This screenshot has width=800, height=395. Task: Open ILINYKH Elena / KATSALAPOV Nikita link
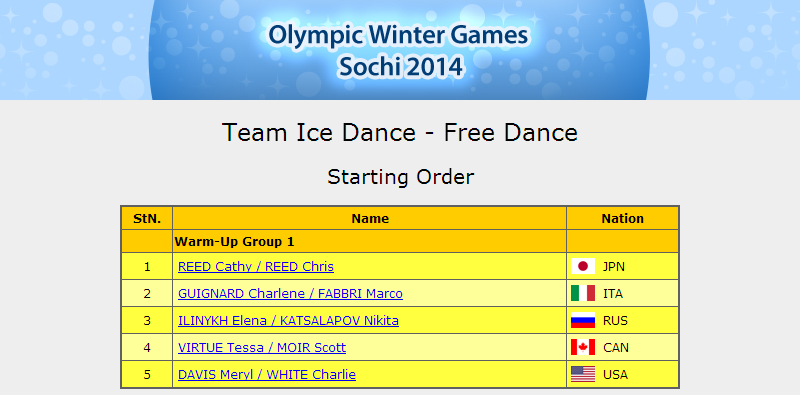pyautogui.click(x=288, y=321)
